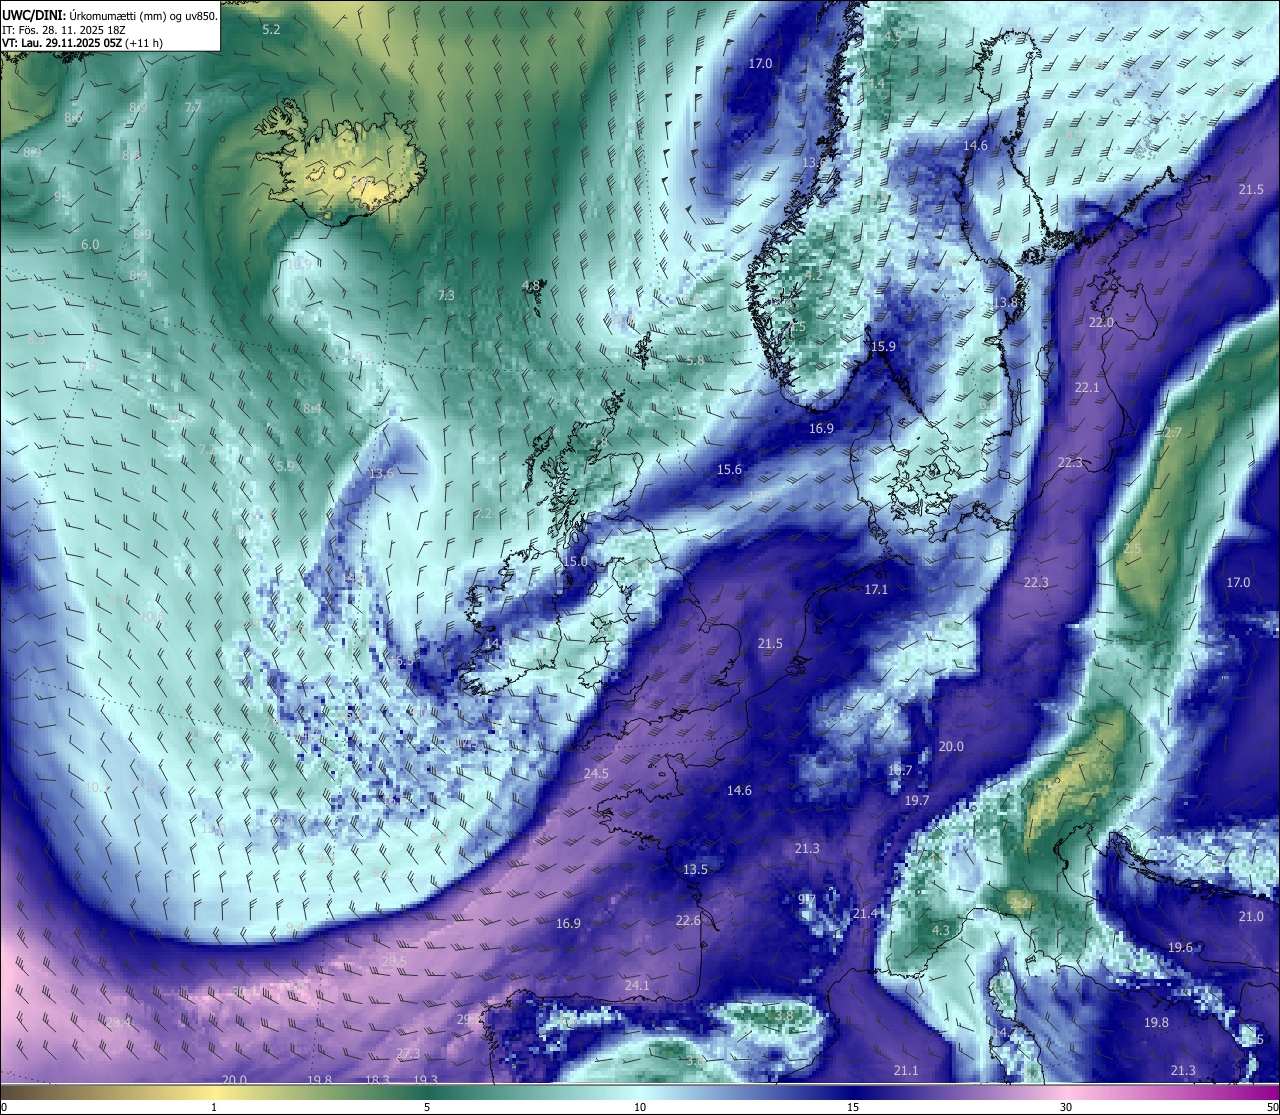
Task: Click the color scale tick label 5
Action: (x=427, y=1107)
